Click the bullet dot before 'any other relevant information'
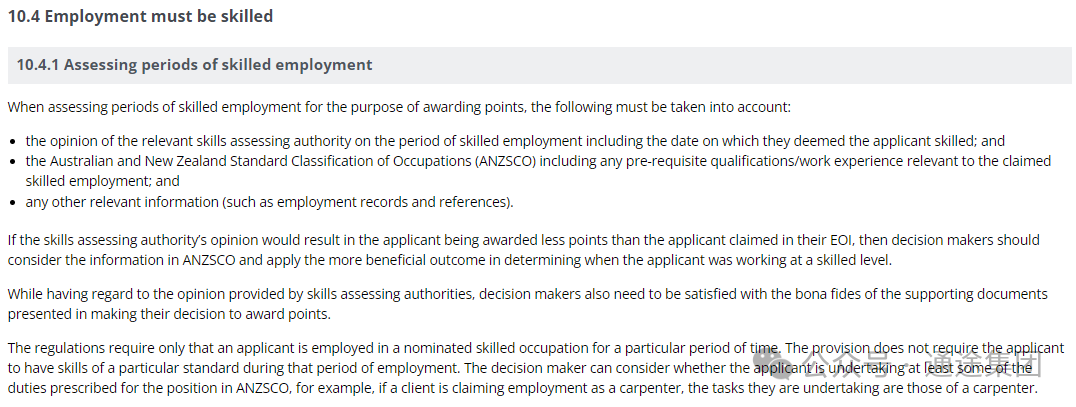Viewport: 1076px width, 407px height. click(12, 202)
